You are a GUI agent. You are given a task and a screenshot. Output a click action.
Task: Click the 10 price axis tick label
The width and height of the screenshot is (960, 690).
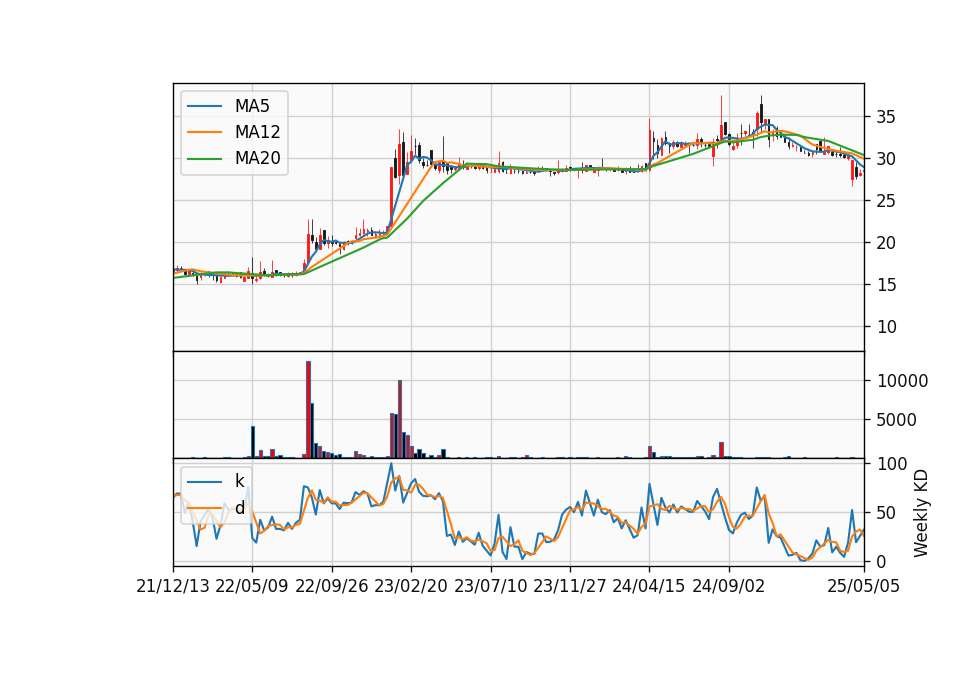pos(886,327)
